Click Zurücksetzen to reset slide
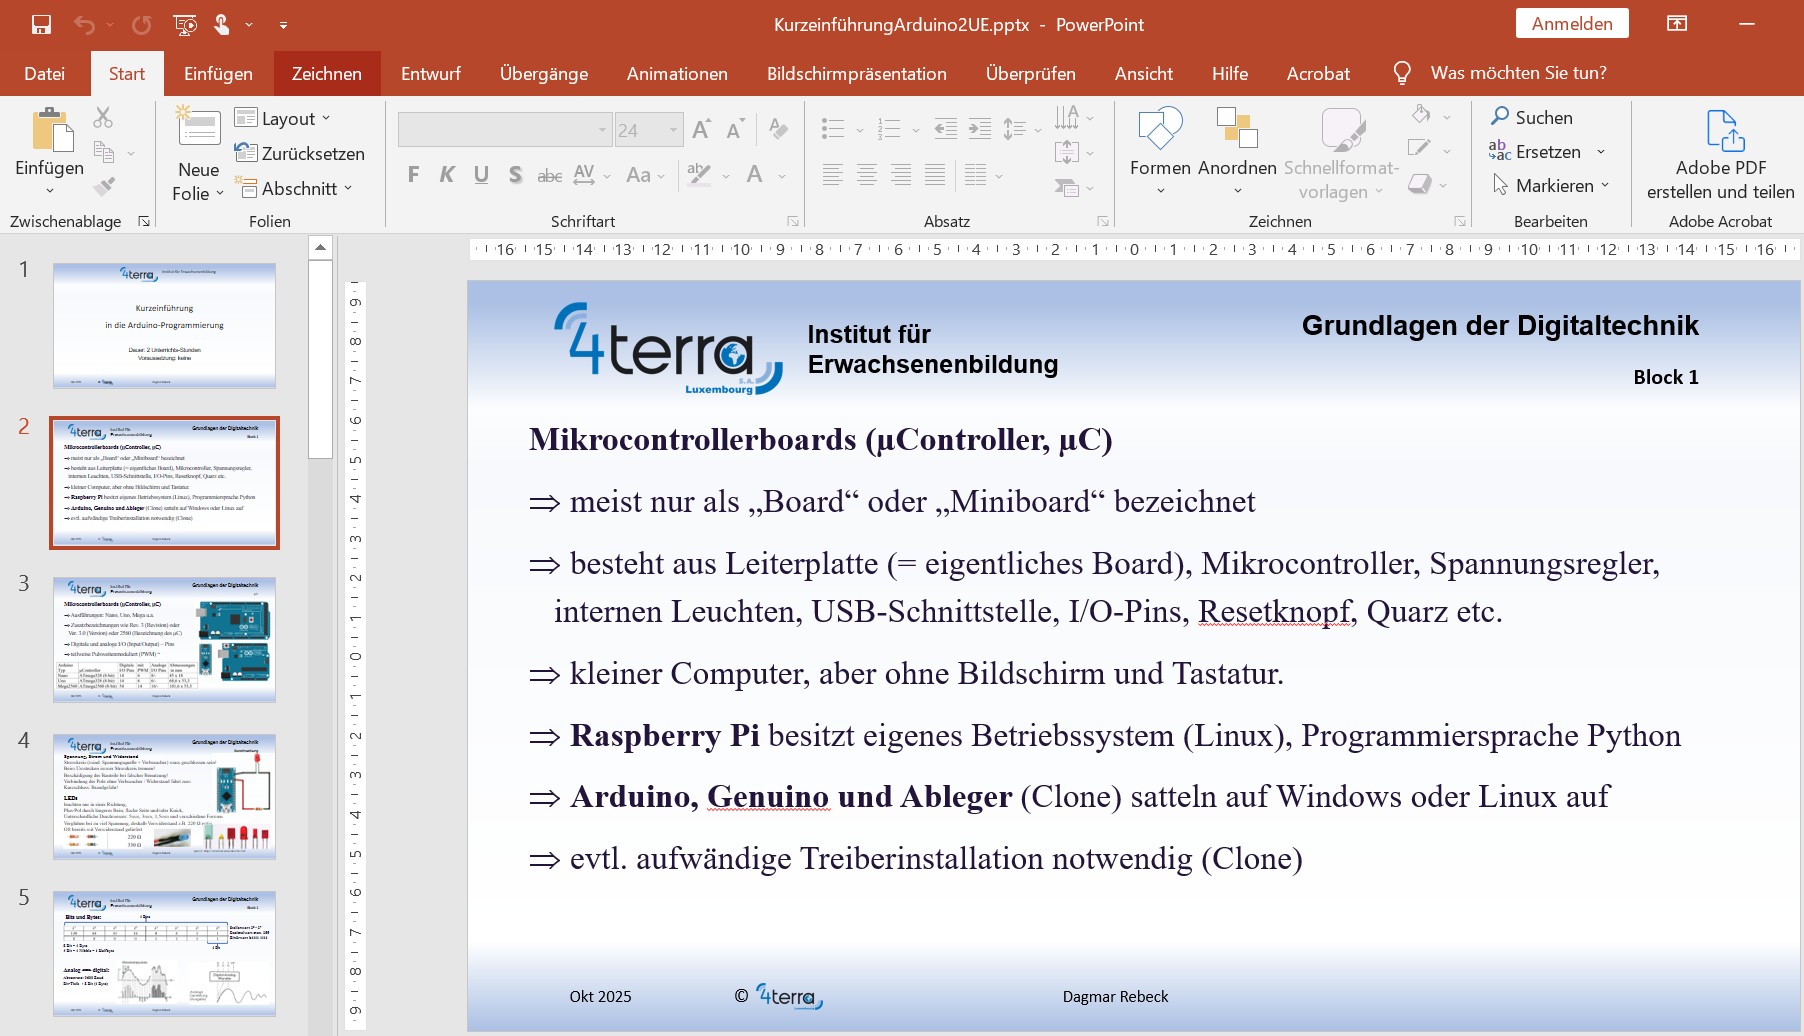 (300, 153)
